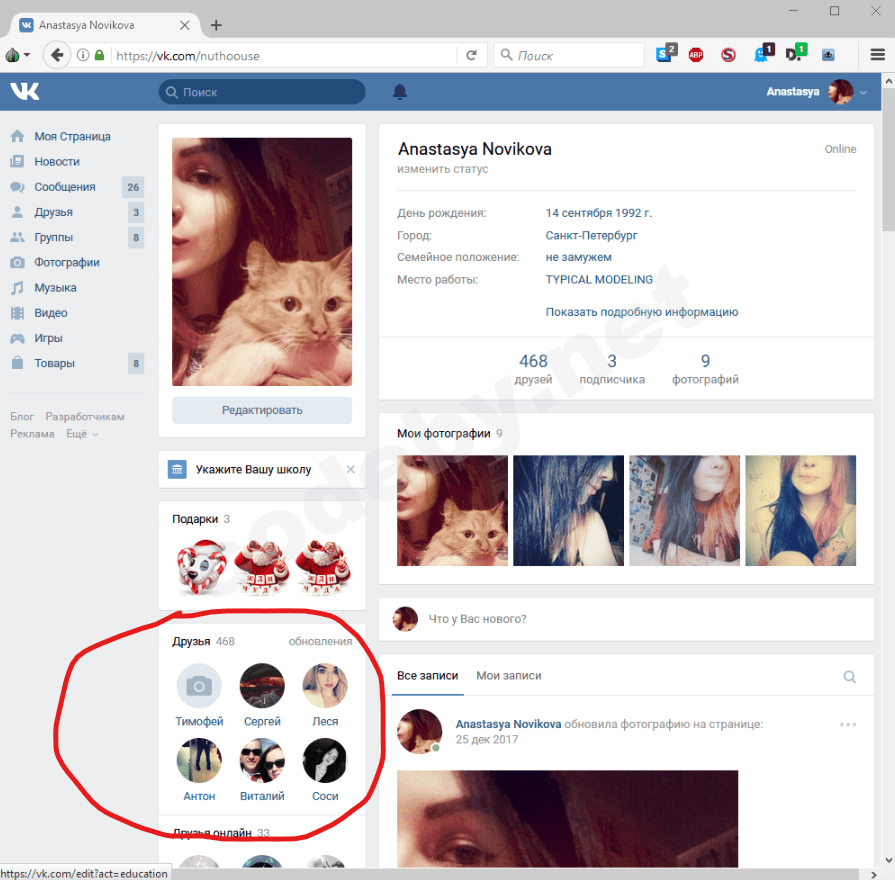The width and height of the screenshot is (895, 880).
Task: Select the 'Все записи' tab
Action: point(428,675)
